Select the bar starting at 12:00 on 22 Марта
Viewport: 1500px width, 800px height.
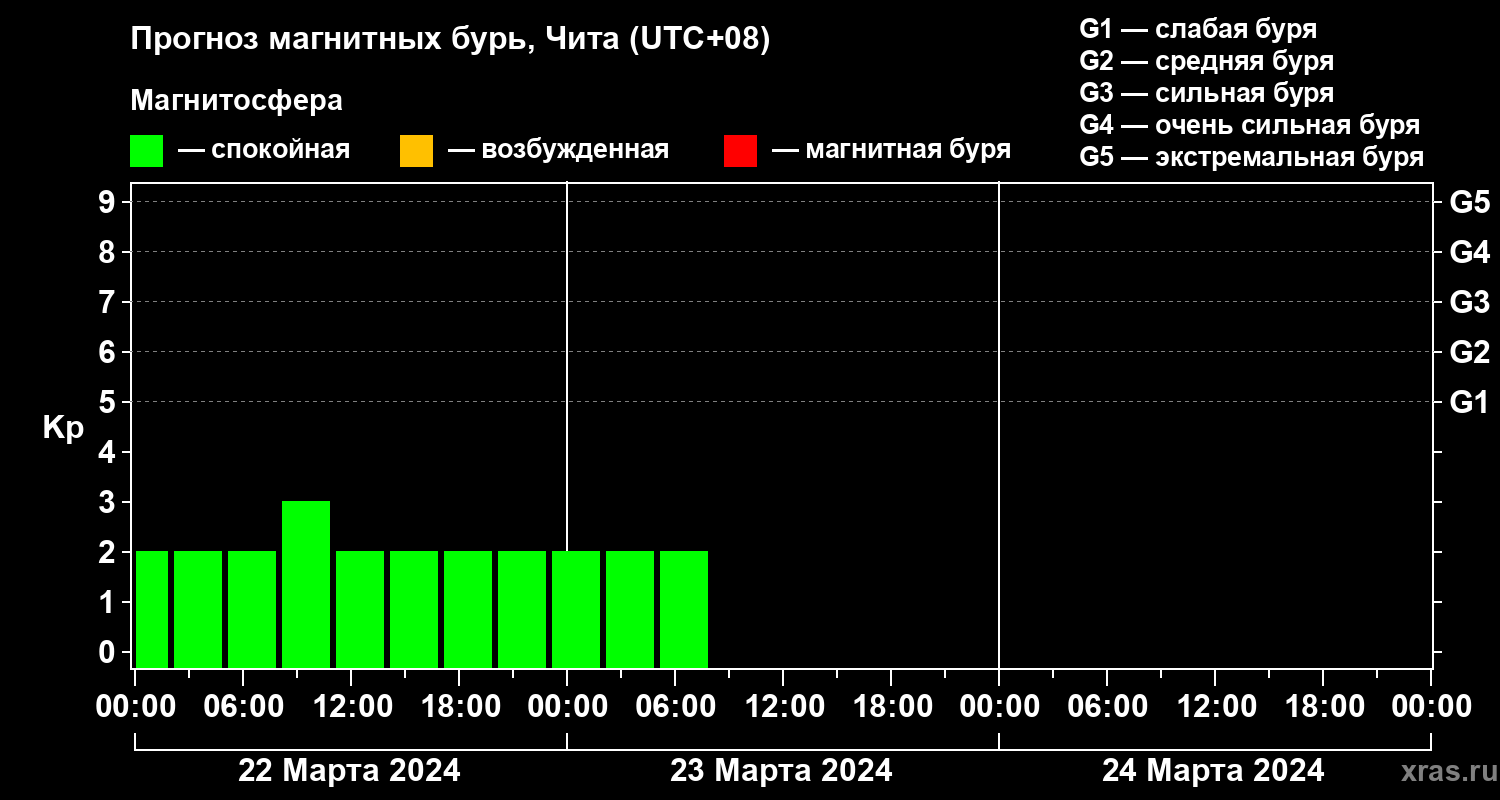click(x=360, y=609)
